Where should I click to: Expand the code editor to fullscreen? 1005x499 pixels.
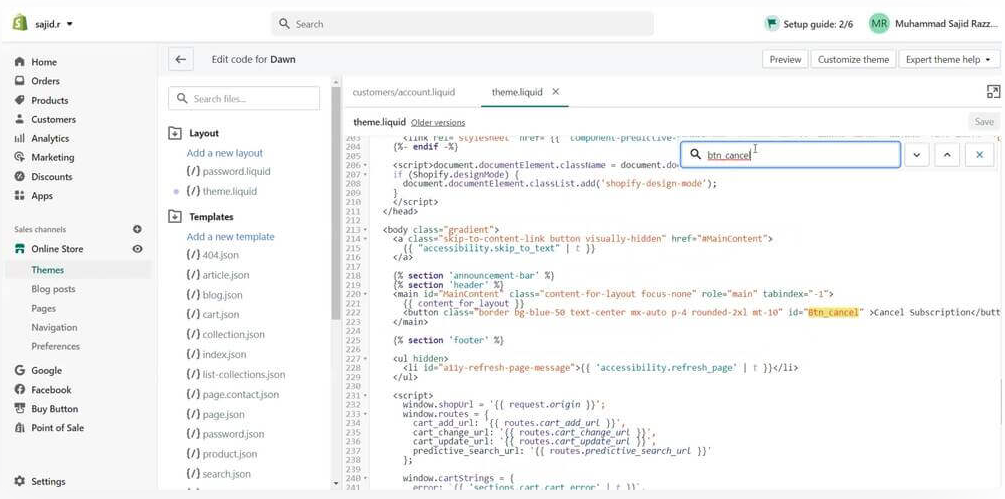coord(992,92)
